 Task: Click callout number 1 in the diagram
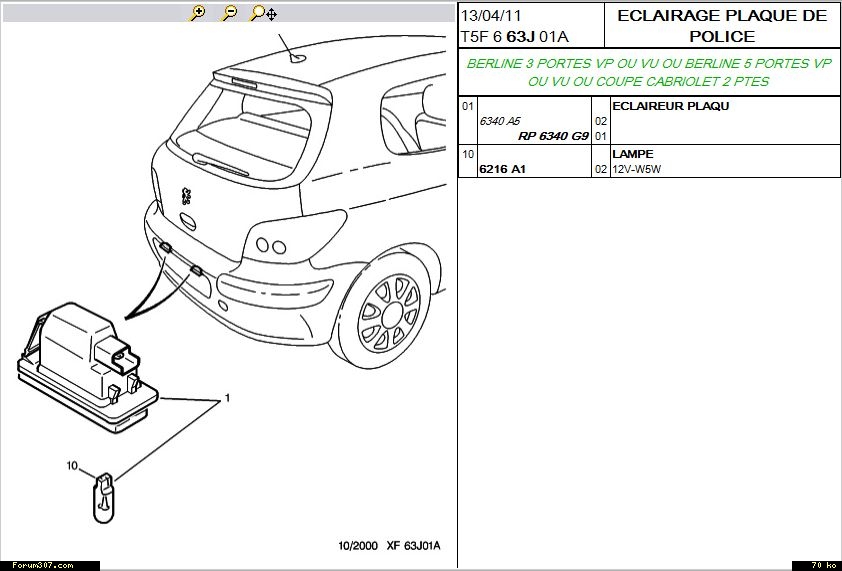click(x=228, y=397)
